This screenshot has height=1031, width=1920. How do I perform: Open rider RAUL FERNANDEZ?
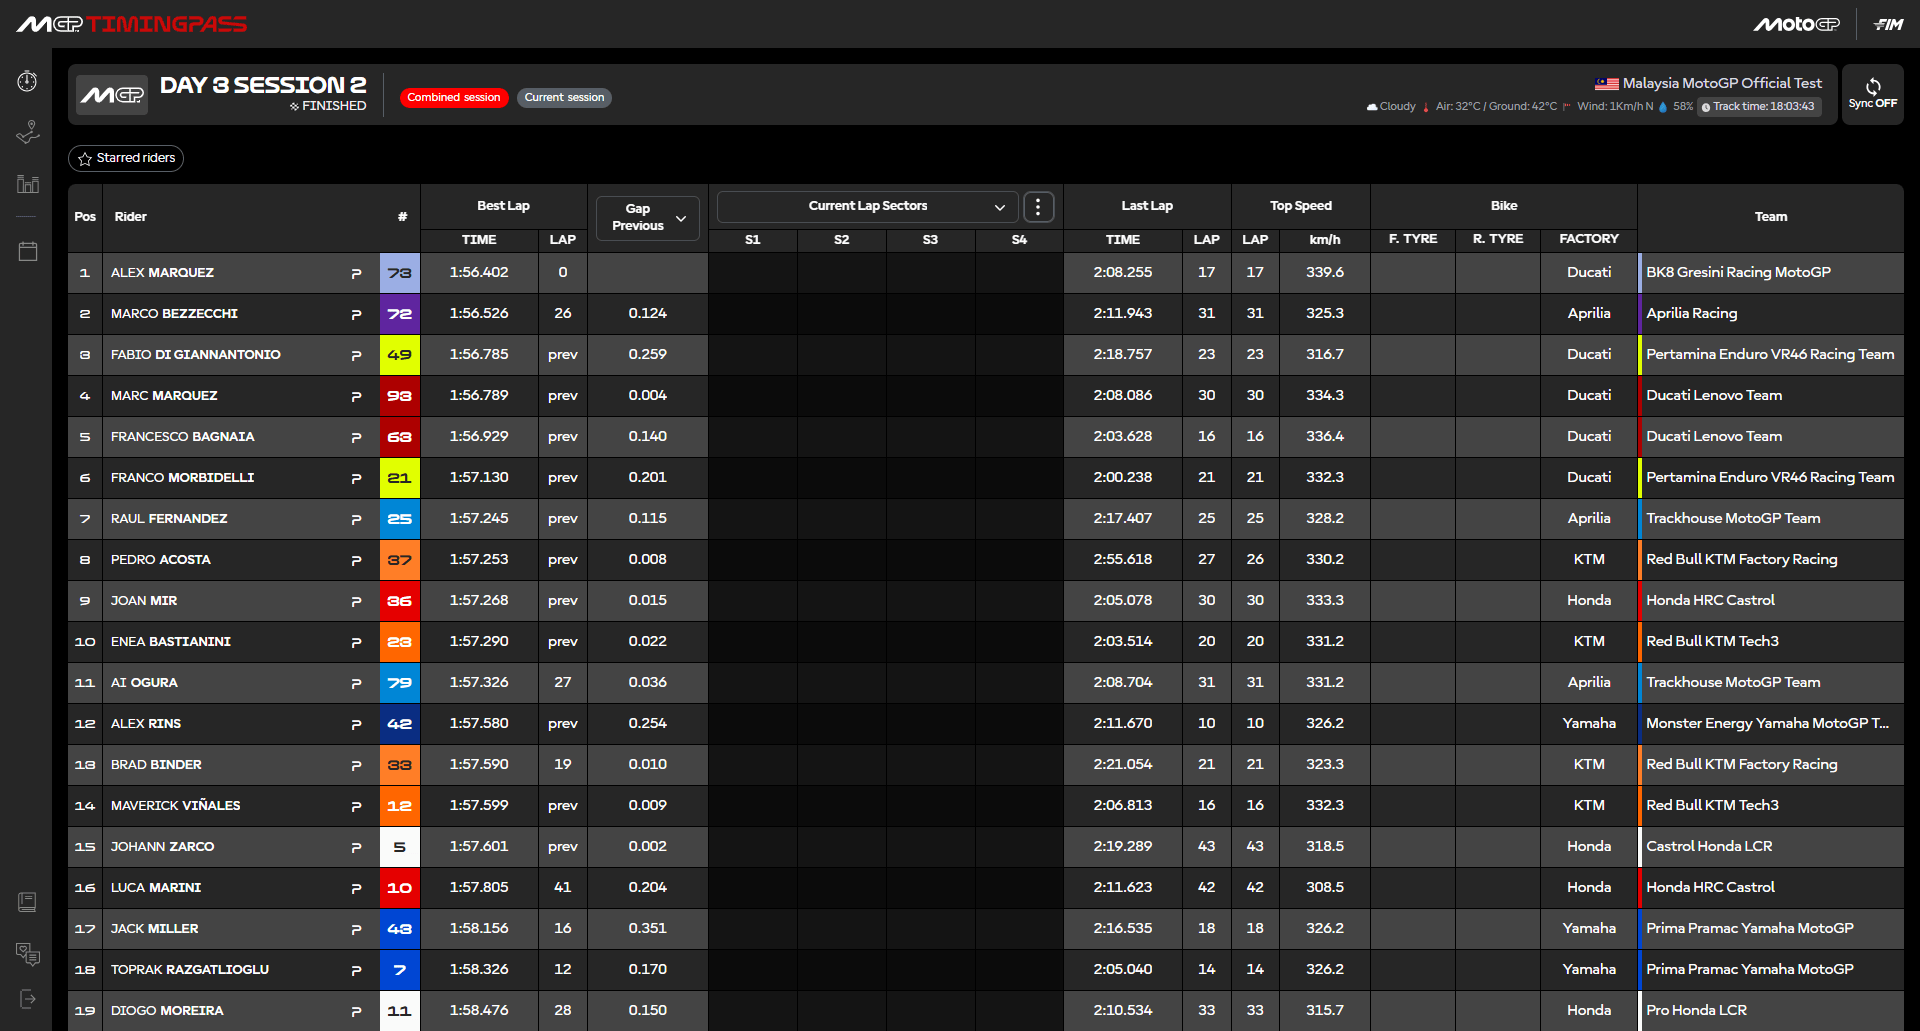(169, 519)
